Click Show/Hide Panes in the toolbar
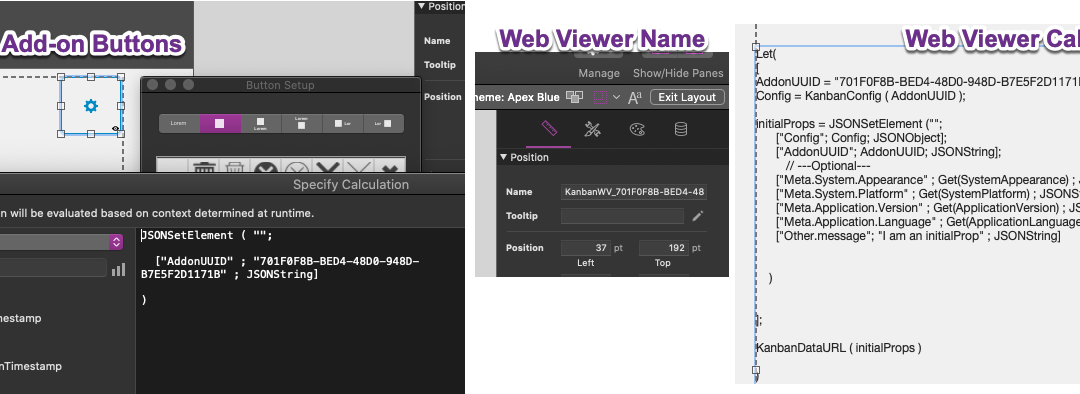 (678, 73)
